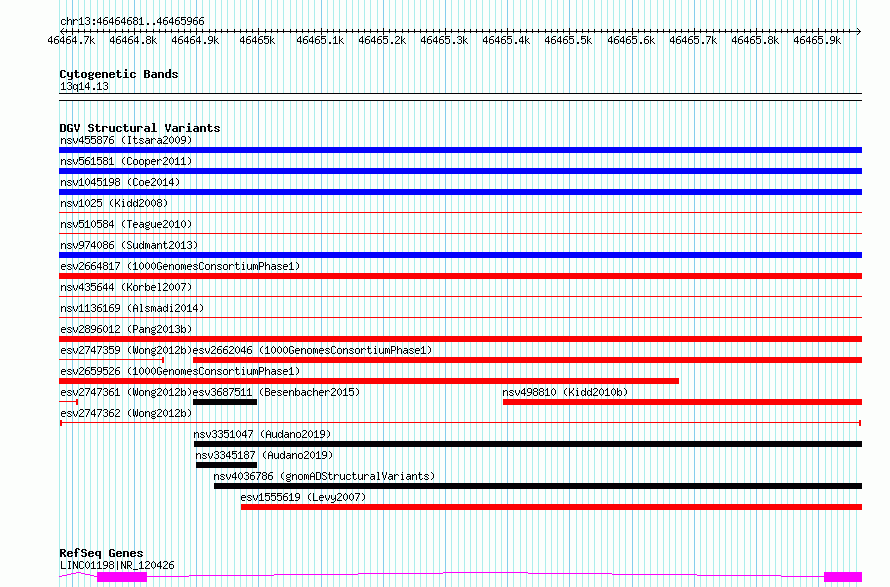
Task: Open variant nsv510584 (Teague2010) label
Action: (x=126, y=224)
